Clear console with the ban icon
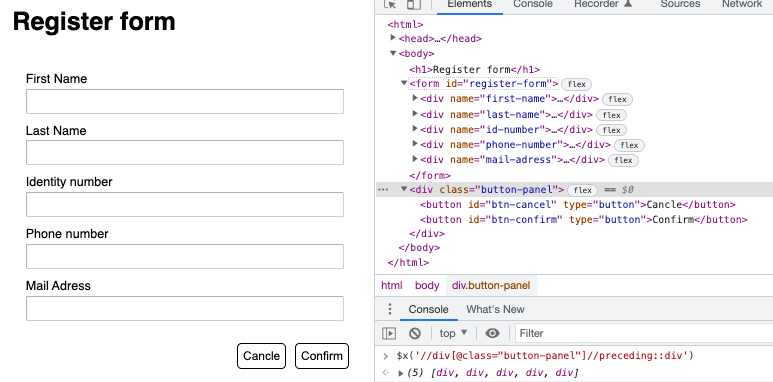The height and width of the screenshot is (382, 773). click(x=415, y=334)
